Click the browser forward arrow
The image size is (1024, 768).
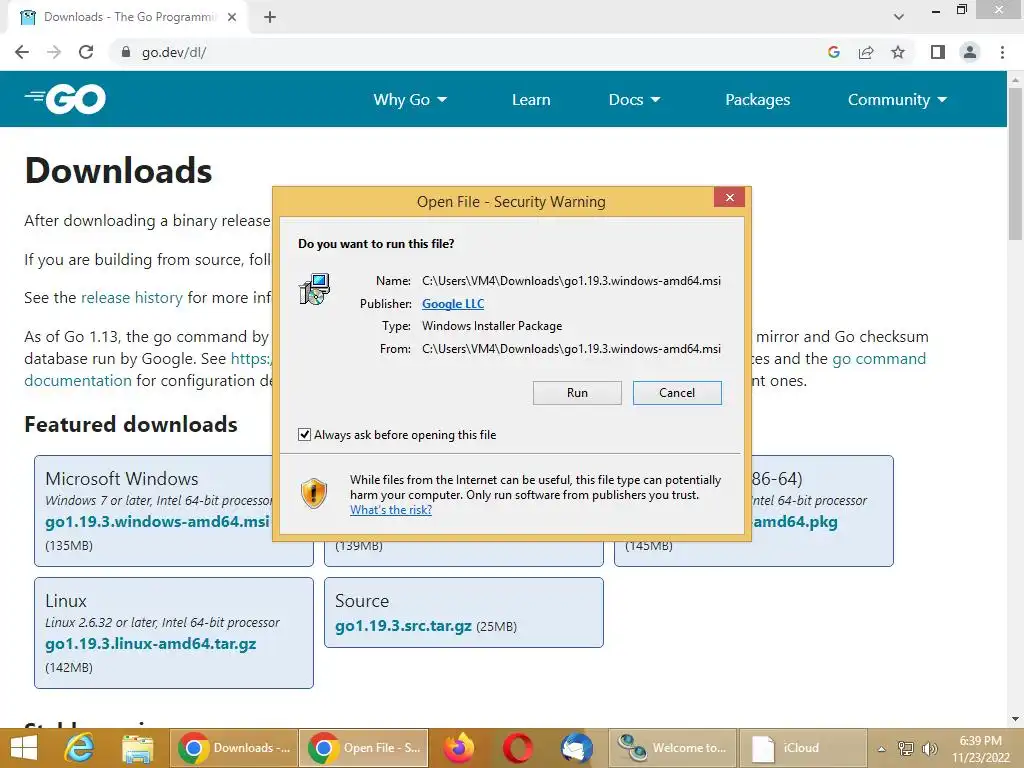tap(54, 52)
